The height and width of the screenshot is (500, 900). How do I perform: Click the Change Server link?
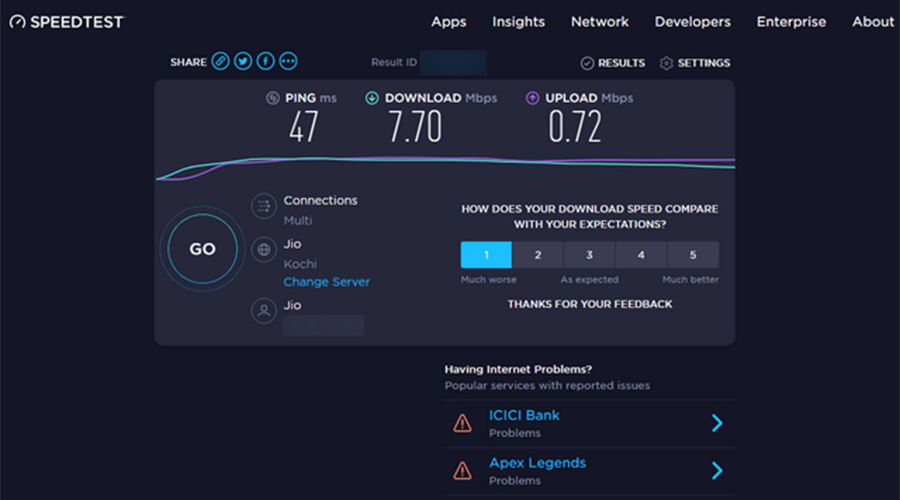click(326, 282)
